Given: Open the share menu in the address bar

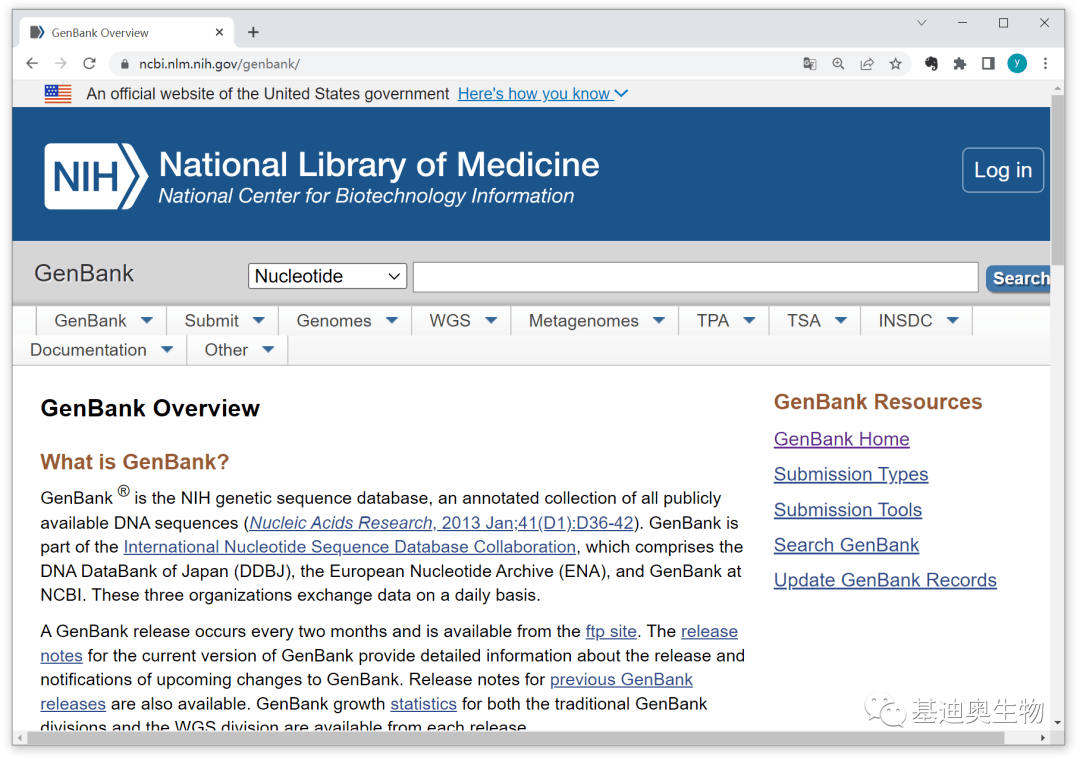Looking at the screenshot, I should click(x=867, y=63).
